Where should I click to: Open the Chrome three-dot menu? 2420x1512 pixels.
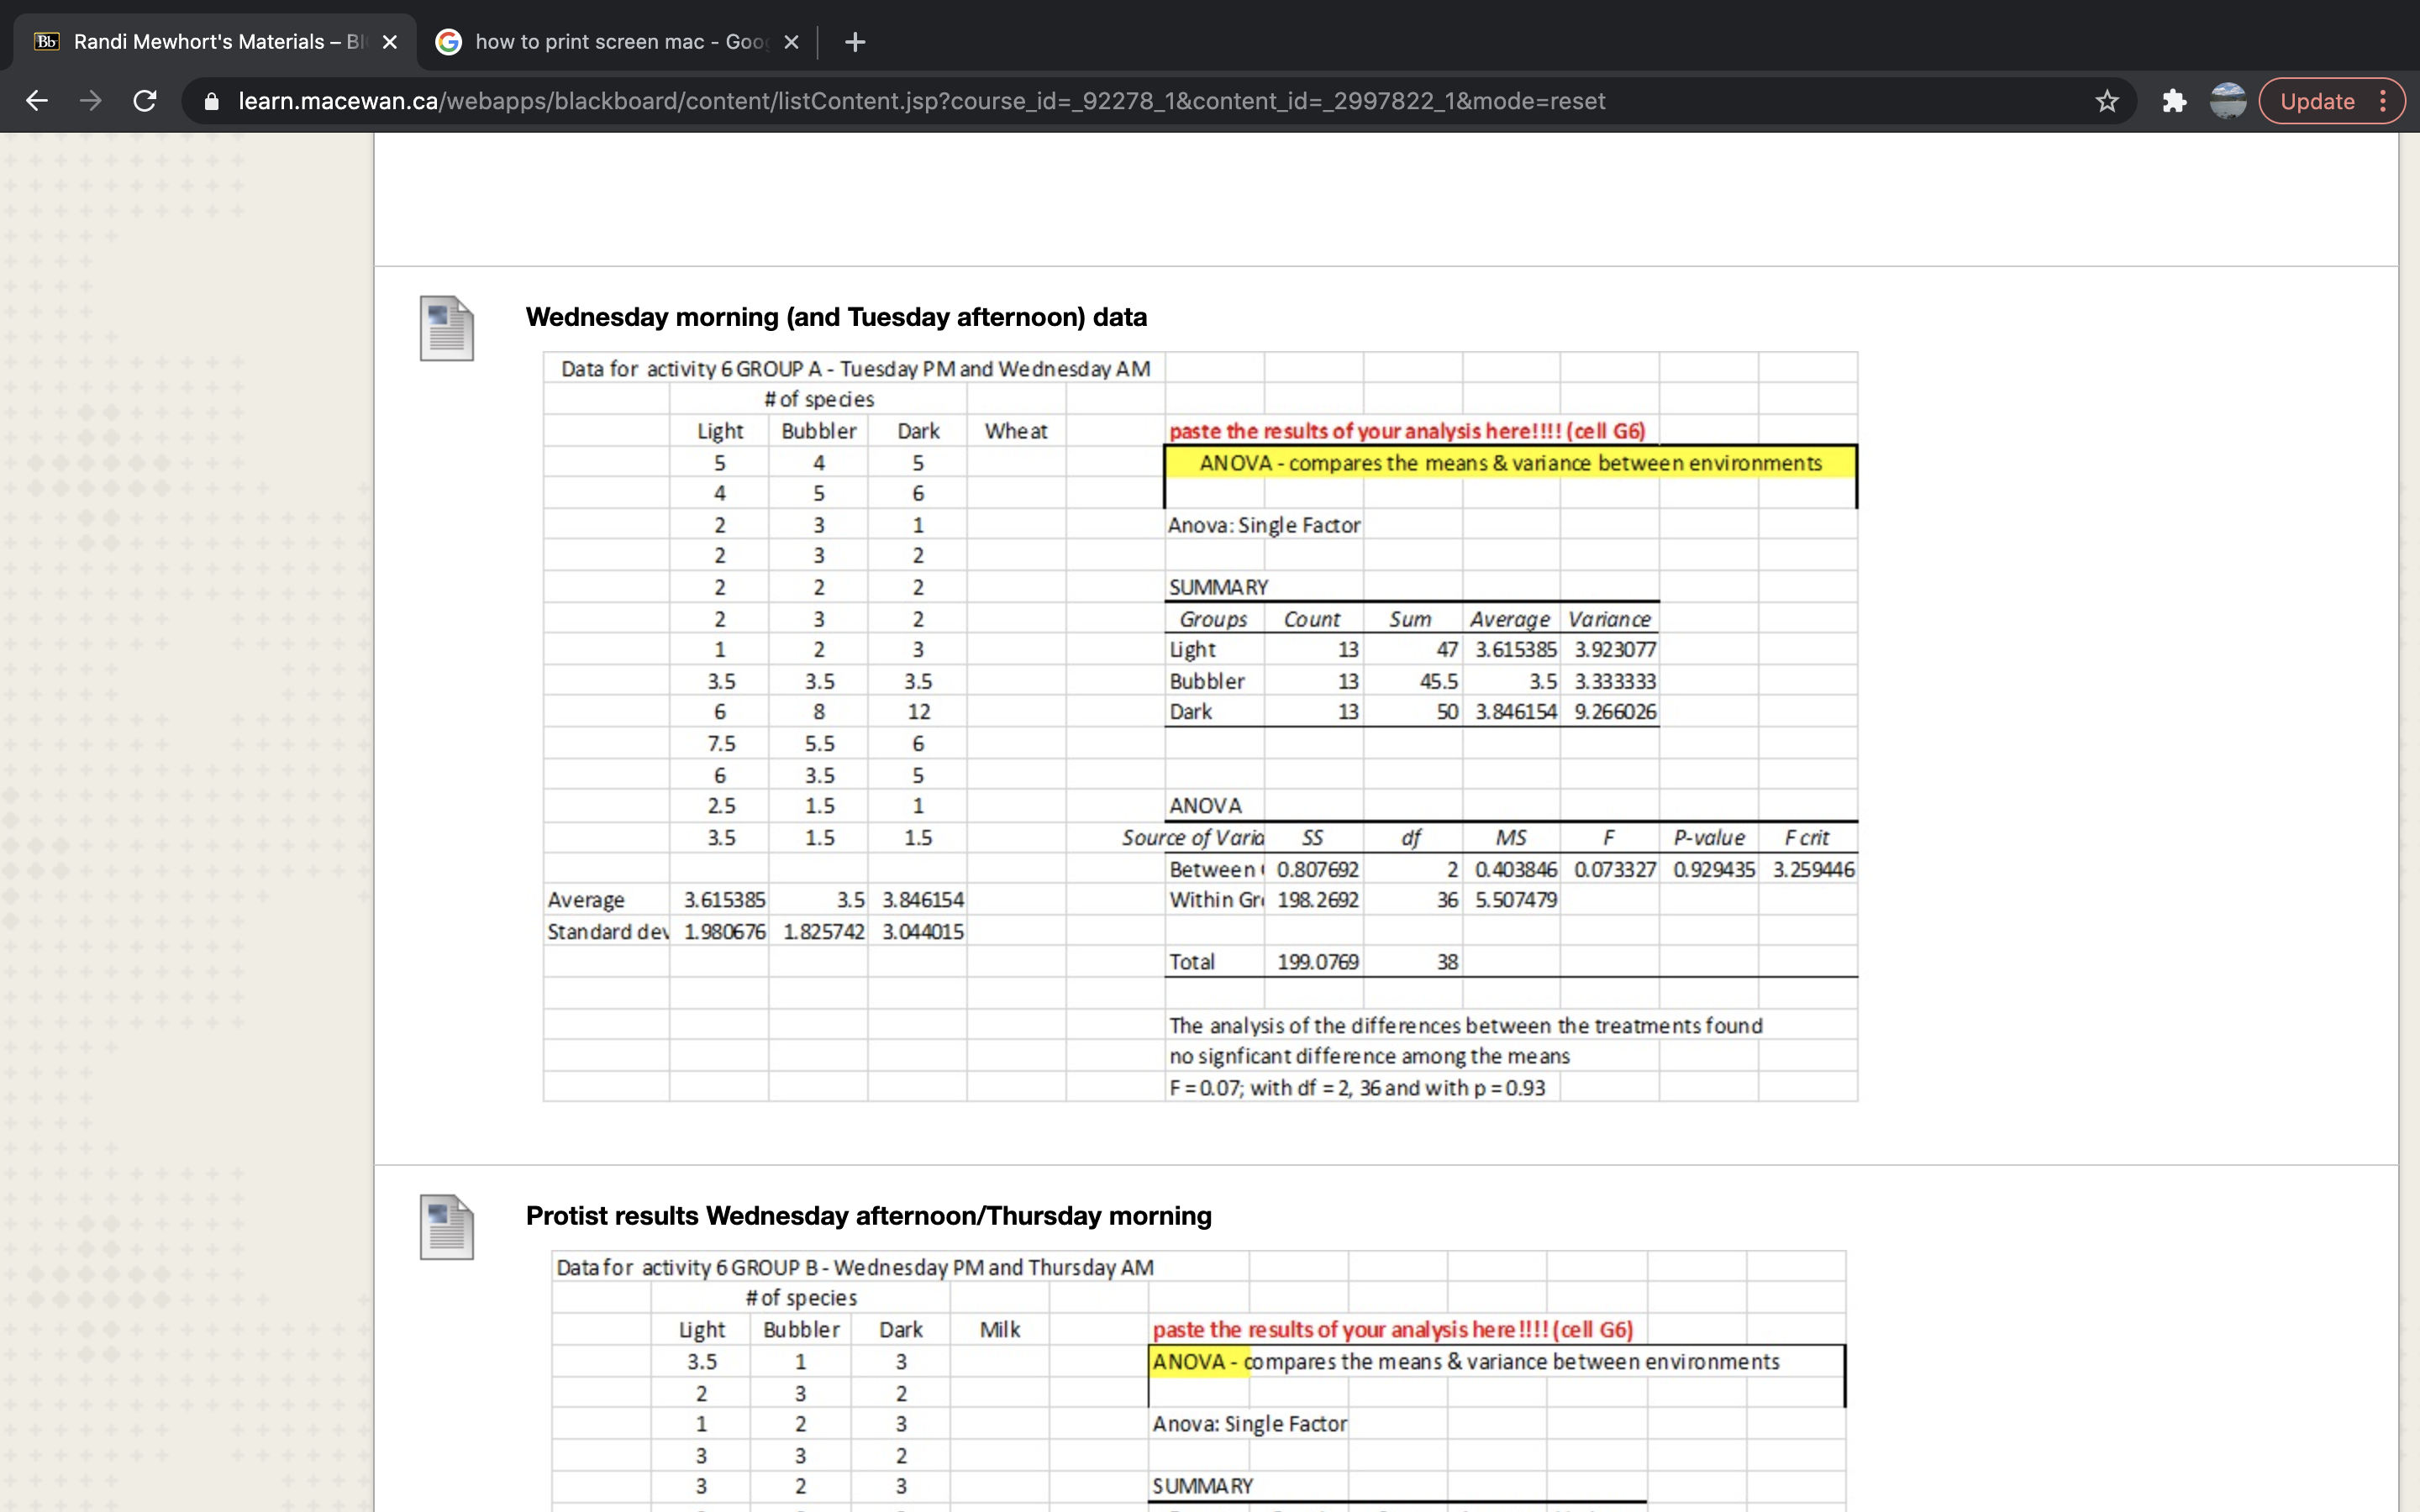(x=2384, y=101)
